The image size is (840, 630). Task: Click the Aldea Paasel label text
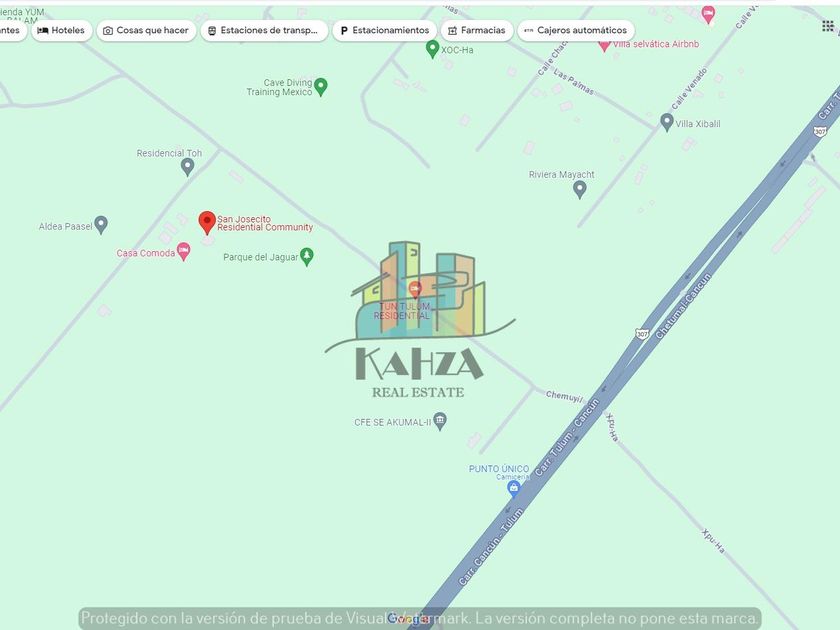pyautogui.click(x=65, y=227)
